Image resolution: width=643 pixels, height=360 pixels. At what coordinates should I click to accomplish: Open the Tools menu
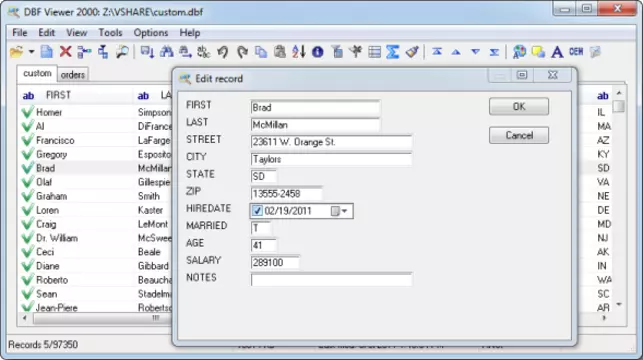[x=110, y=32]
